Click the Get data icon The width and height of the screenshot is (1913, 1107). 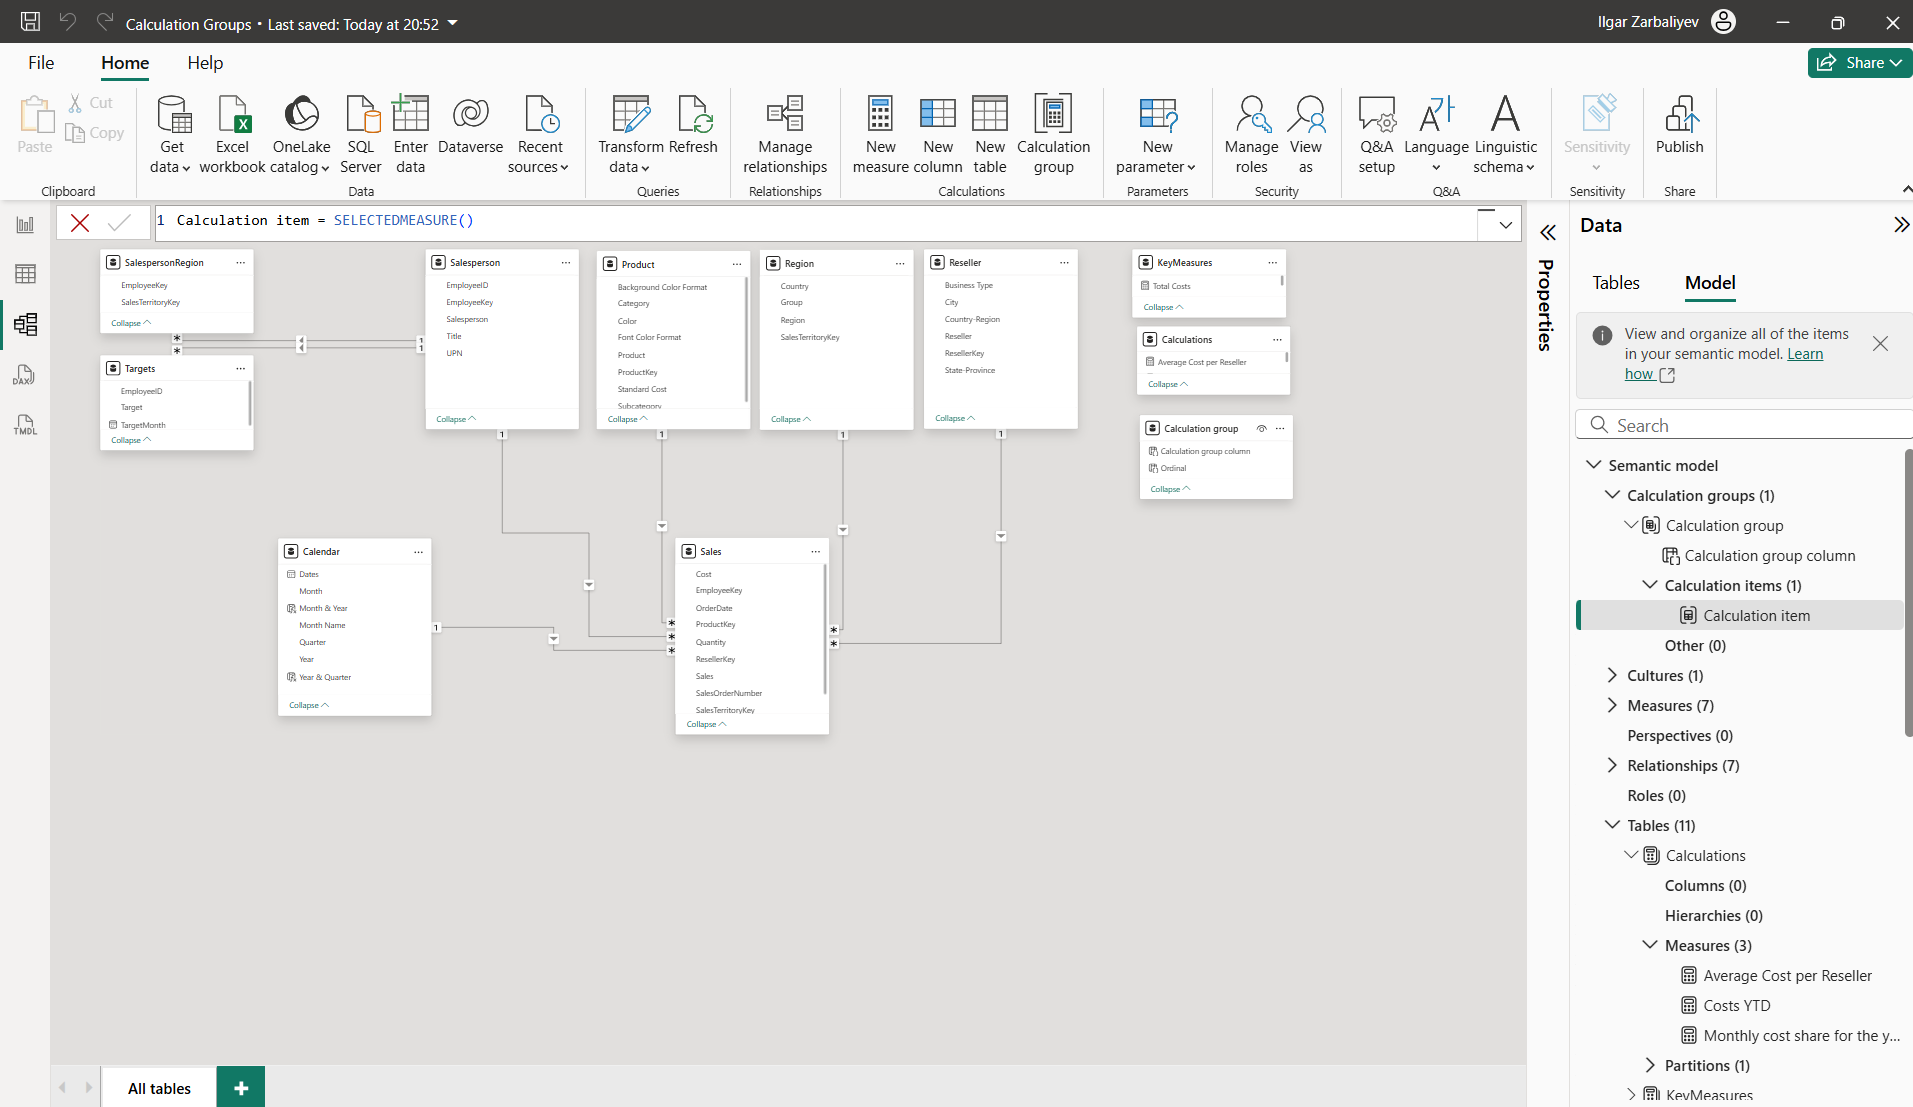click(x=172, y=134)
